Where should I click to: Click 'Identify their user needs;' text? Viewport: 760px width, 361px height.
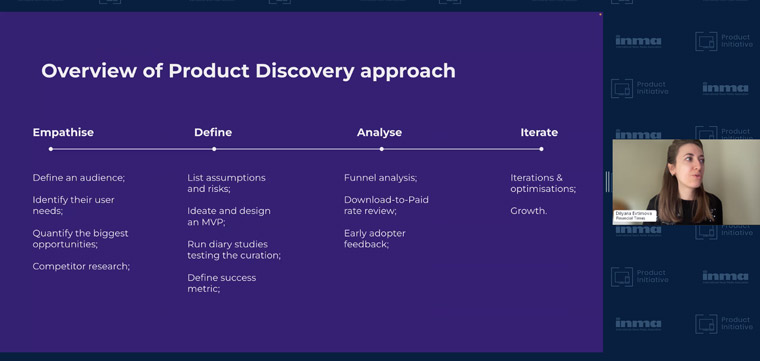coord(73,205)
